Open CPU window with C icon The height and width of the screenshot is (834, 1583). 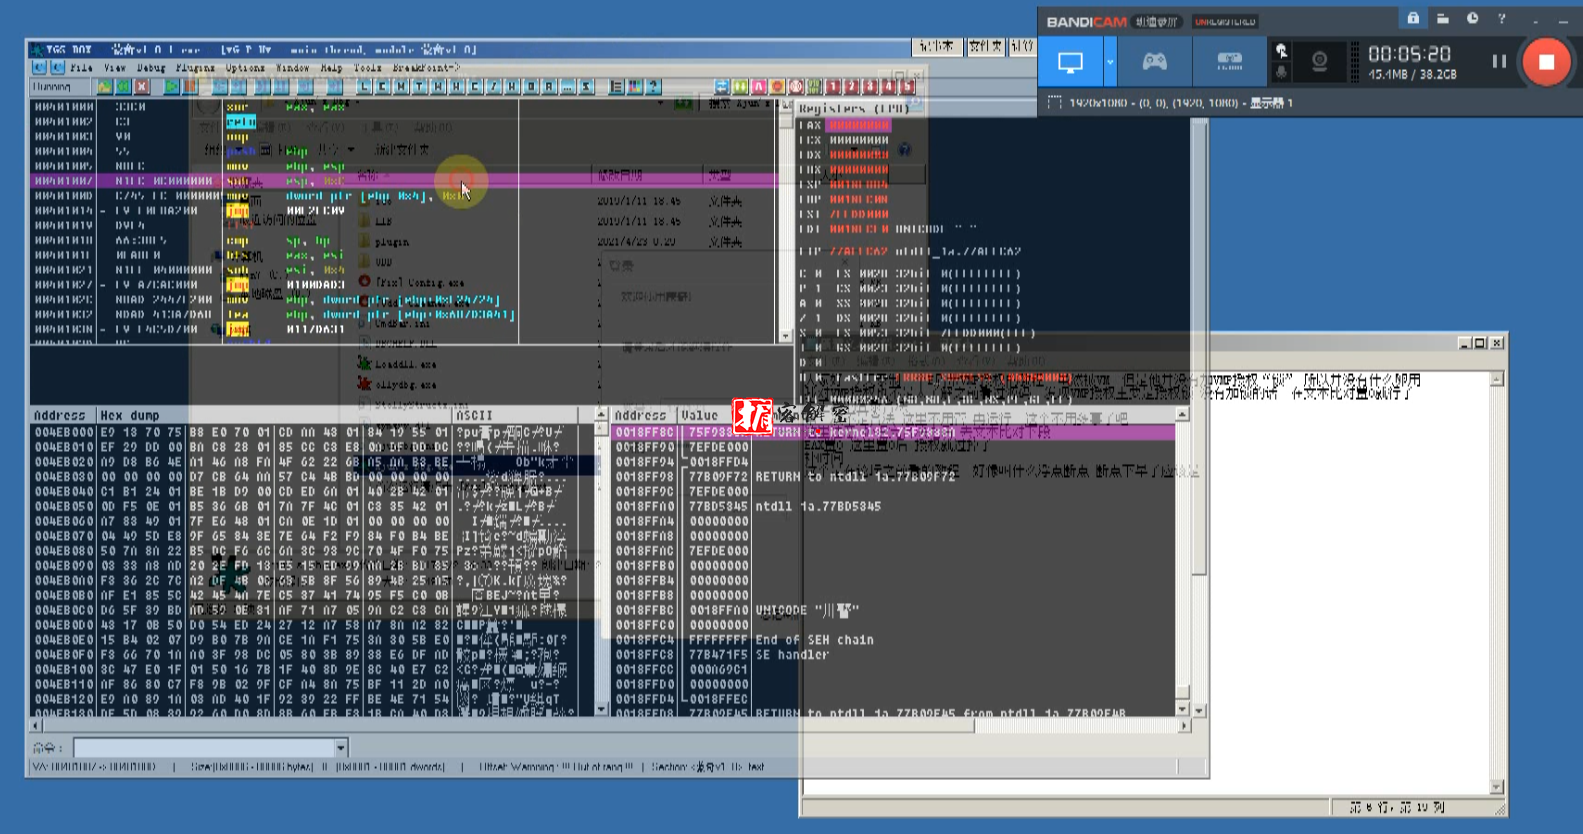point(474,87)
